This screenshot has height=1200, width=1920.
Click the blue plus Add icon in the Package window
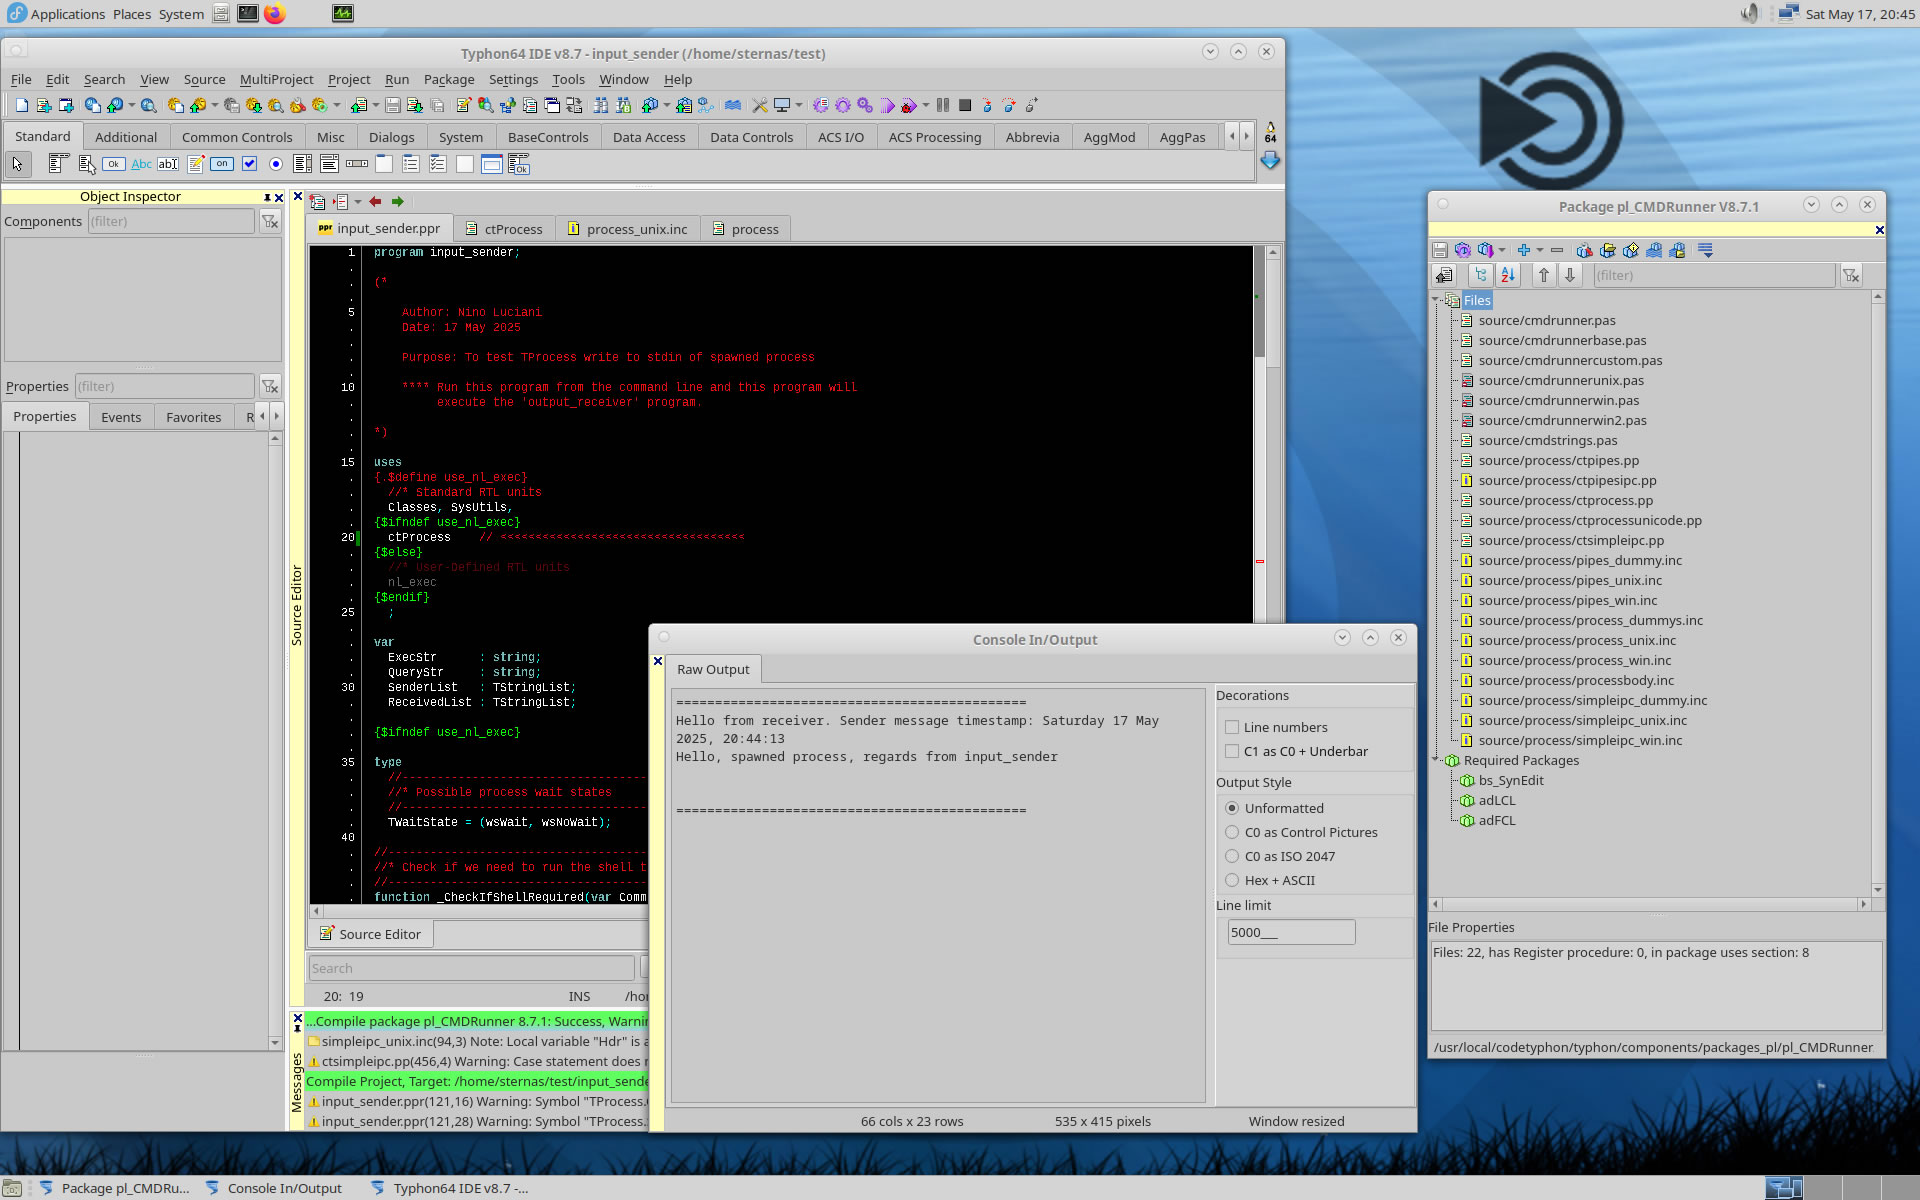click(x=1524, y=250)
